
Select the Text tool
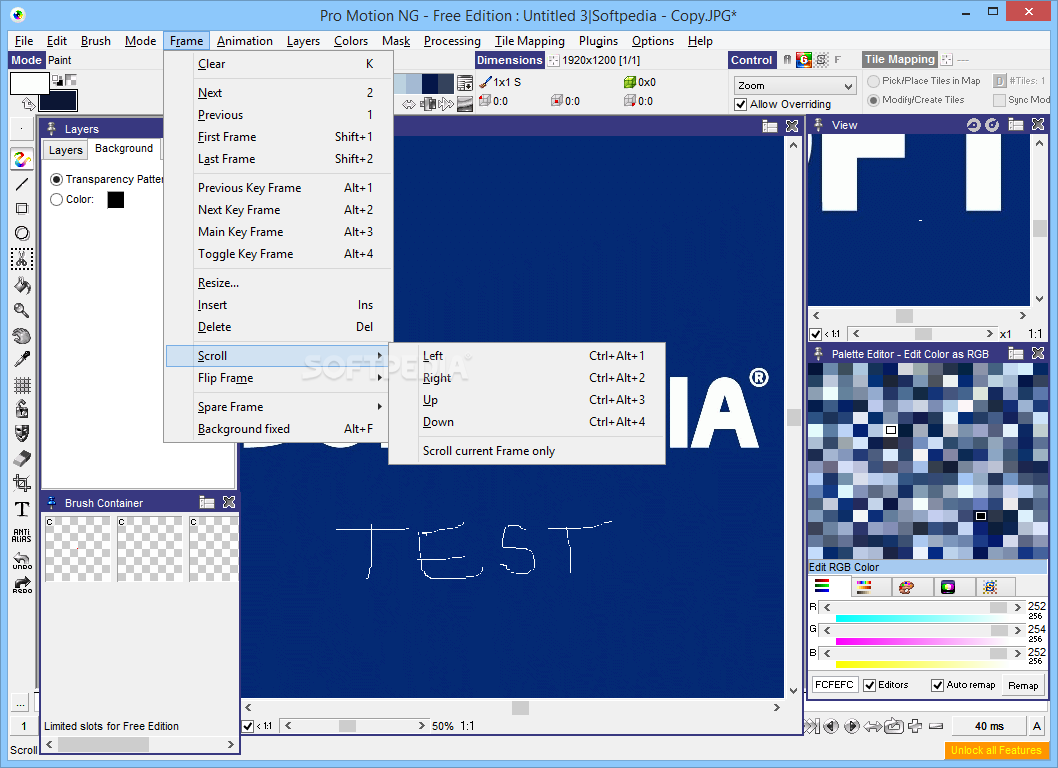click(x=22, y=509)
